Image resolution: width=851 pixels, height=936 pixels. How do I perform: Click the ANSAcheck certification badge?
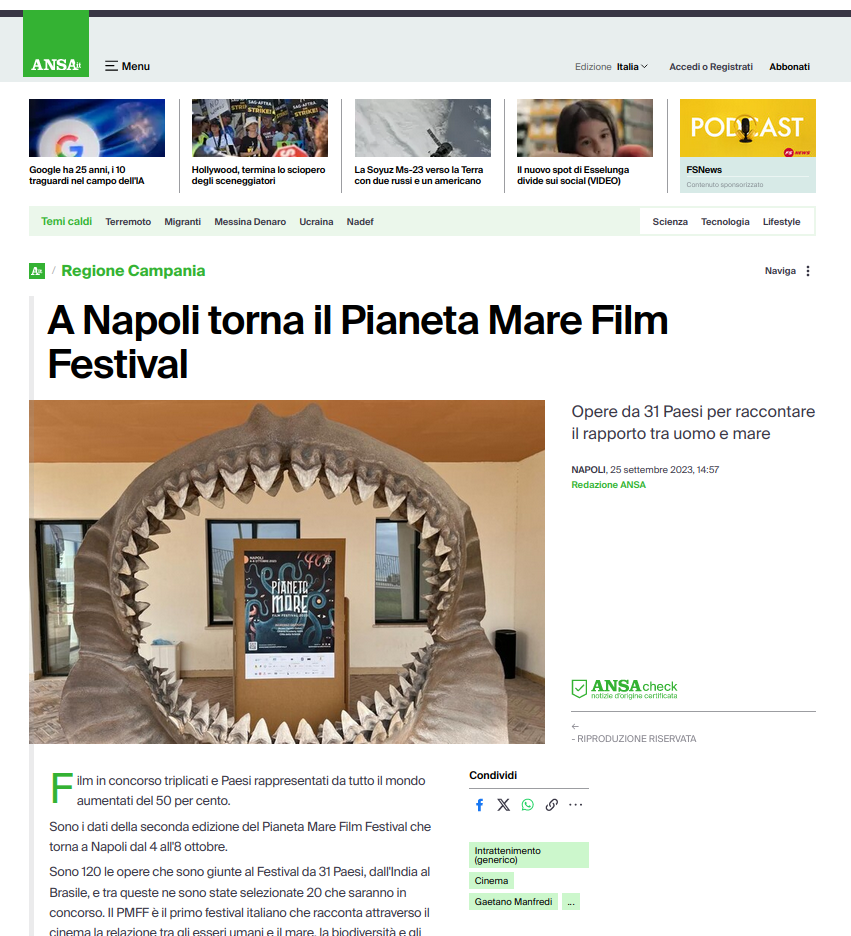click(624, 689)
